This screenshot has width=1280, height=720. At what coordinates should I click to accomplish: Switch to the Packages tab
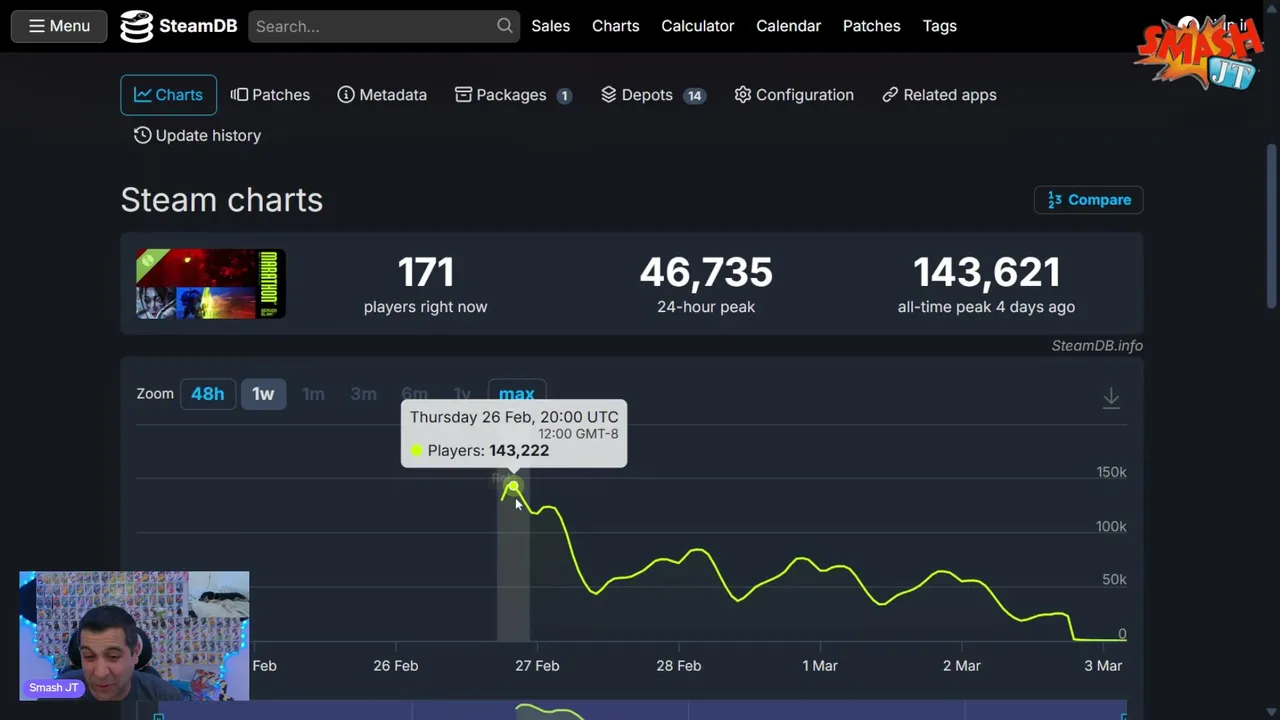click(x=512, y=95)
